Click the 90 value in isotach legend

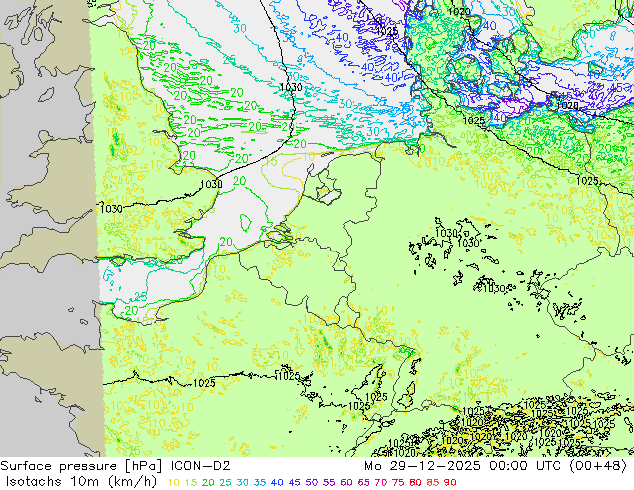[450, 482]
